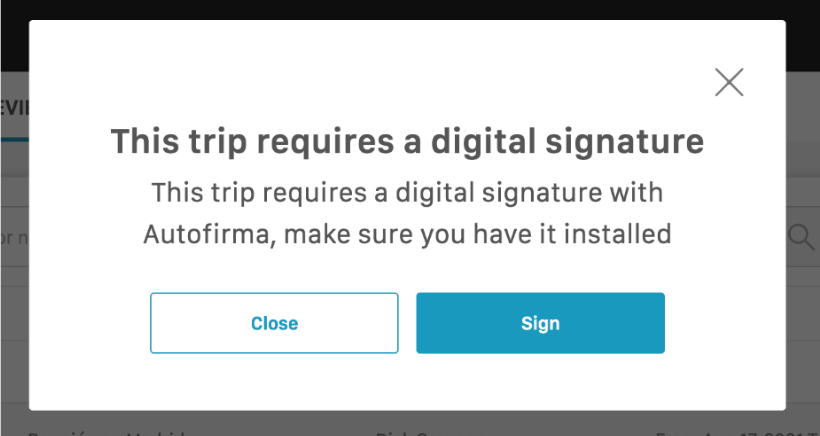
Task: Click the bold dialog heading about digital signature
Action: tap(407, 141)
